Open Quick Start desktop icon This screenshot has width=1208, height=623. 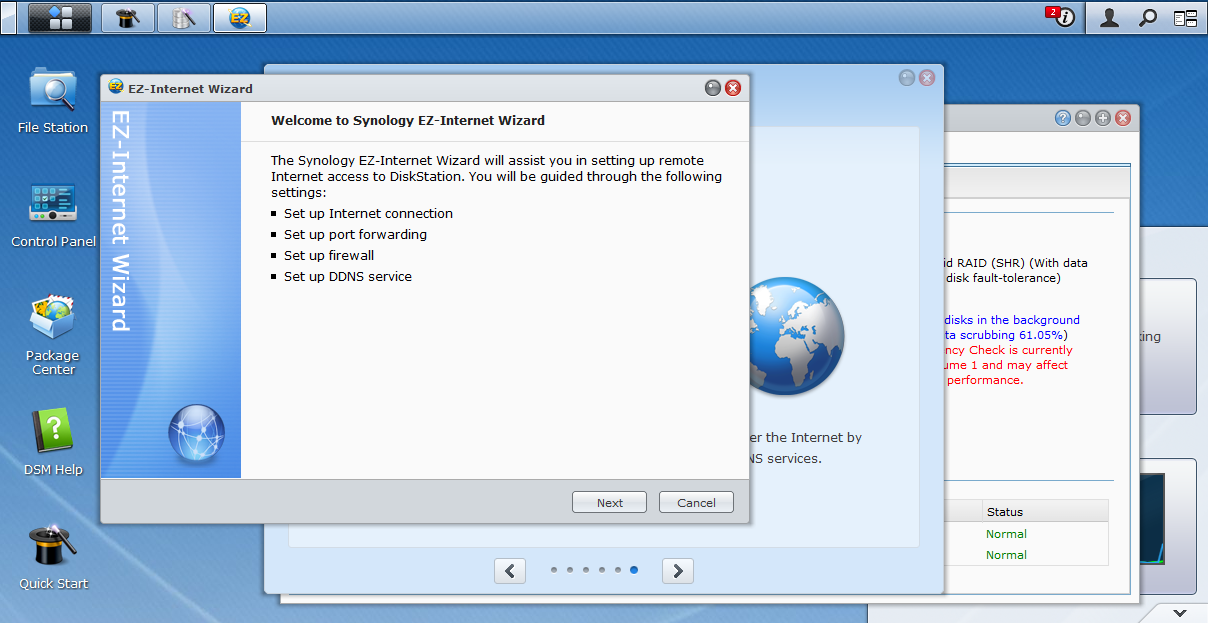point(53,556)
